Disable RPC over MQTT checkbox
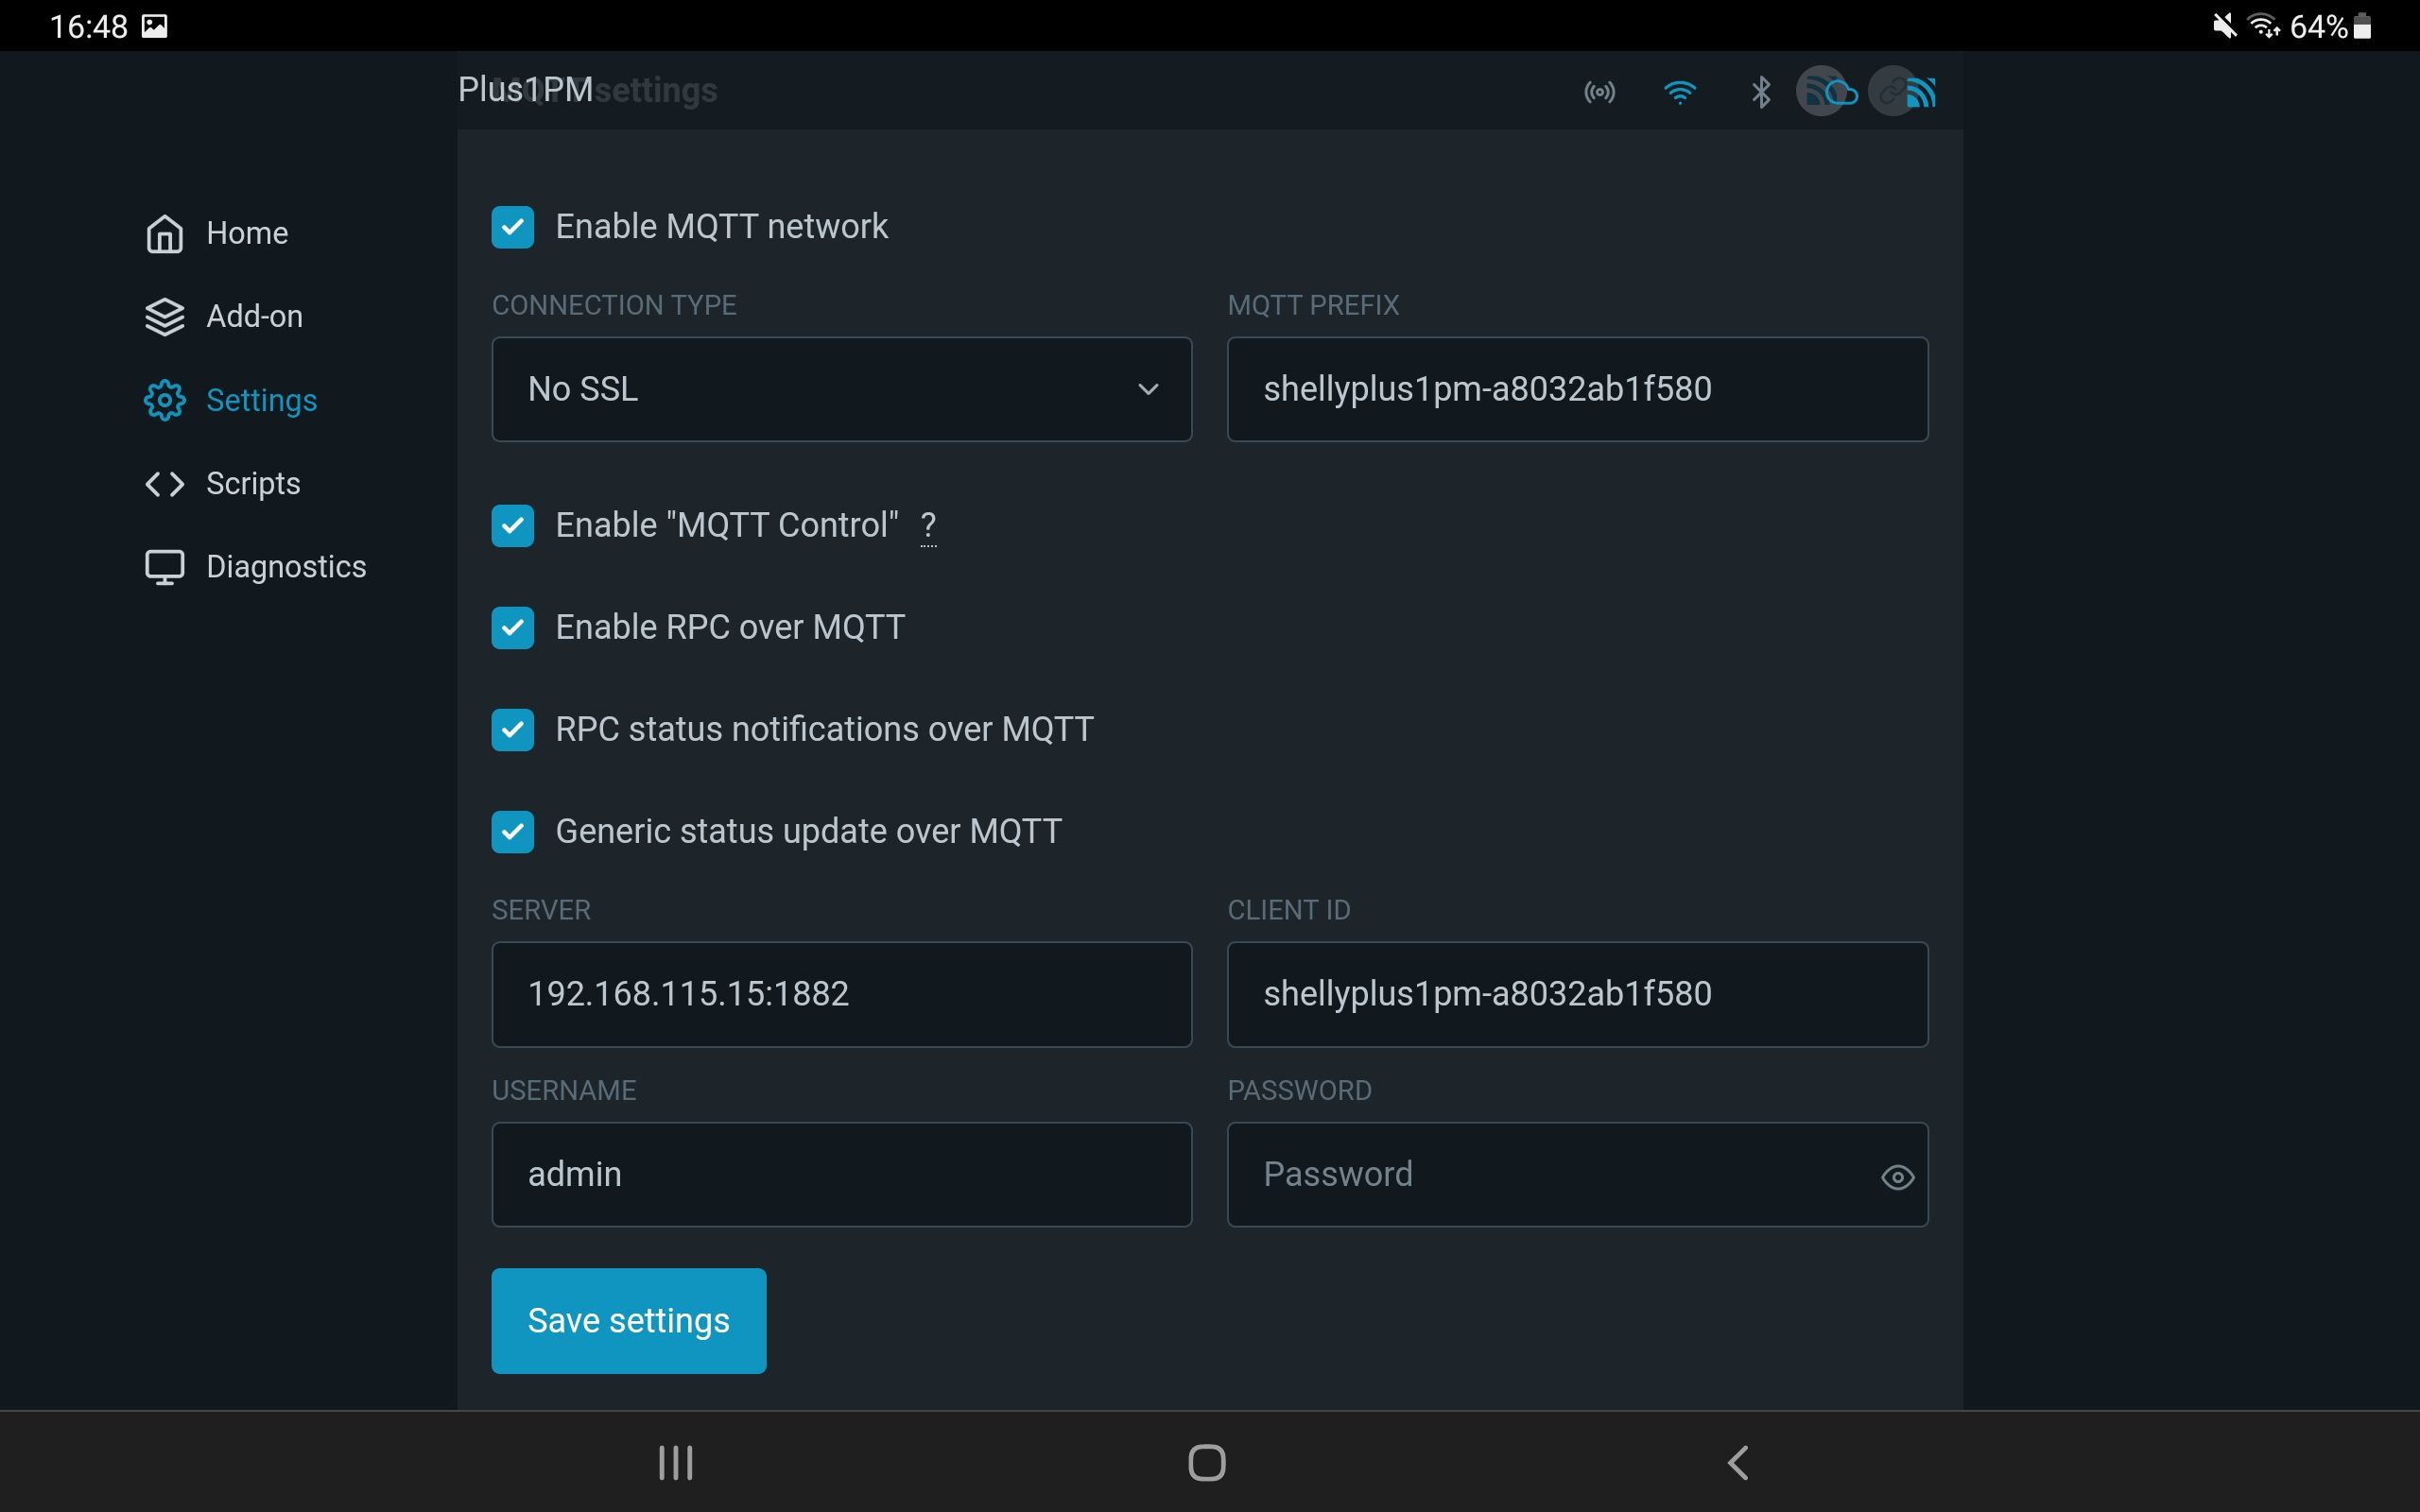The height and width of the screenshot is (1512, 2420). point(513,628)
